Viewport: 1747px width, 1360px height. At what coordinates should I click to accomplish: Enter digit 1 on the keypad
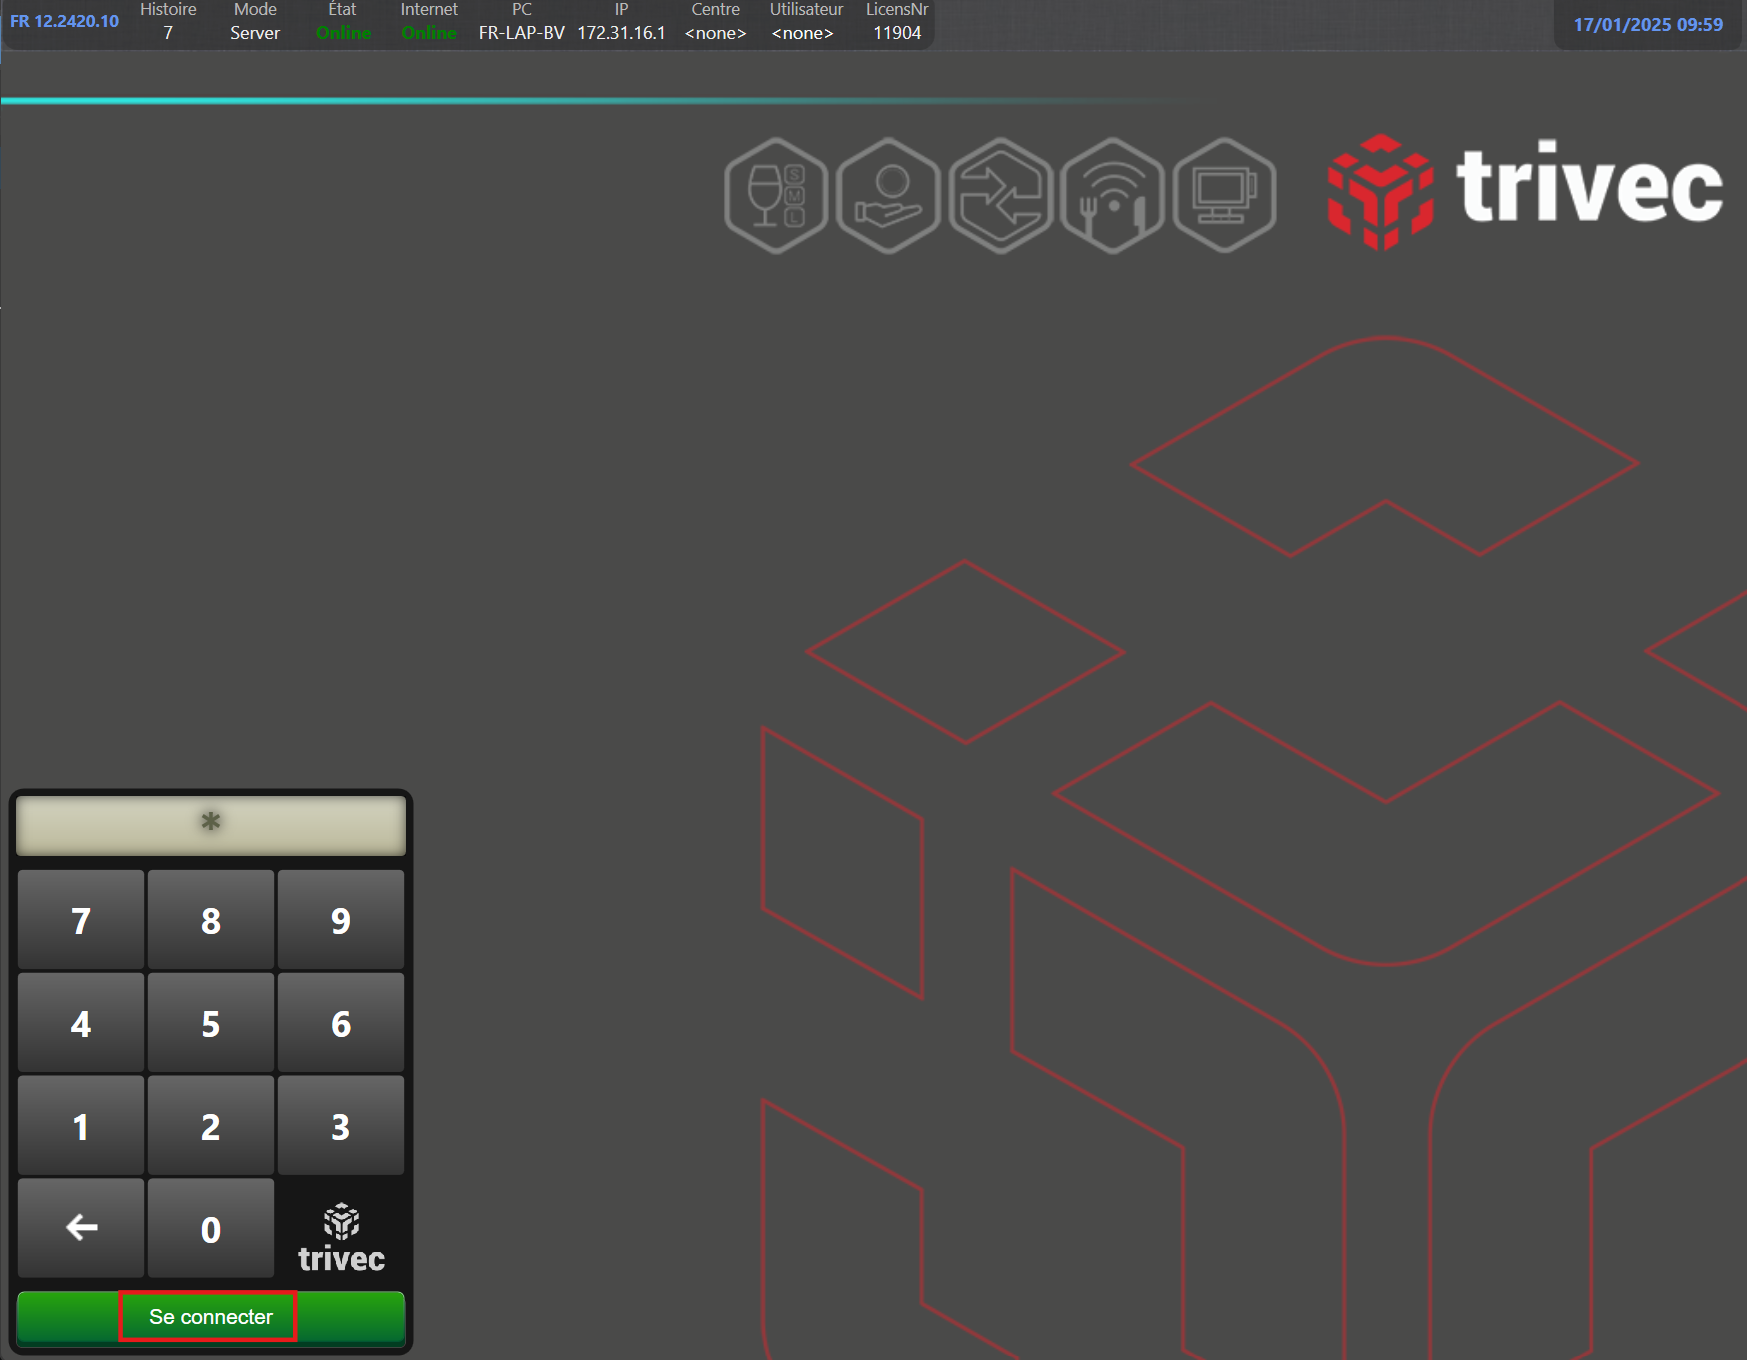coord(81,1126)
